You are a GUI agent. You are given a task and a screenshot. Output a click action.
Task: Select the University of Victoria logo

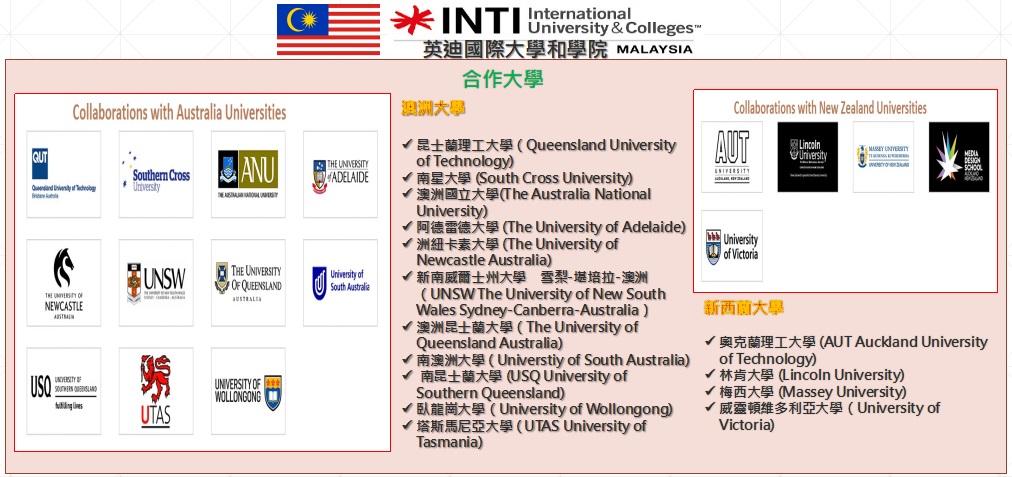pyautogui.click(x=732, y=246)
